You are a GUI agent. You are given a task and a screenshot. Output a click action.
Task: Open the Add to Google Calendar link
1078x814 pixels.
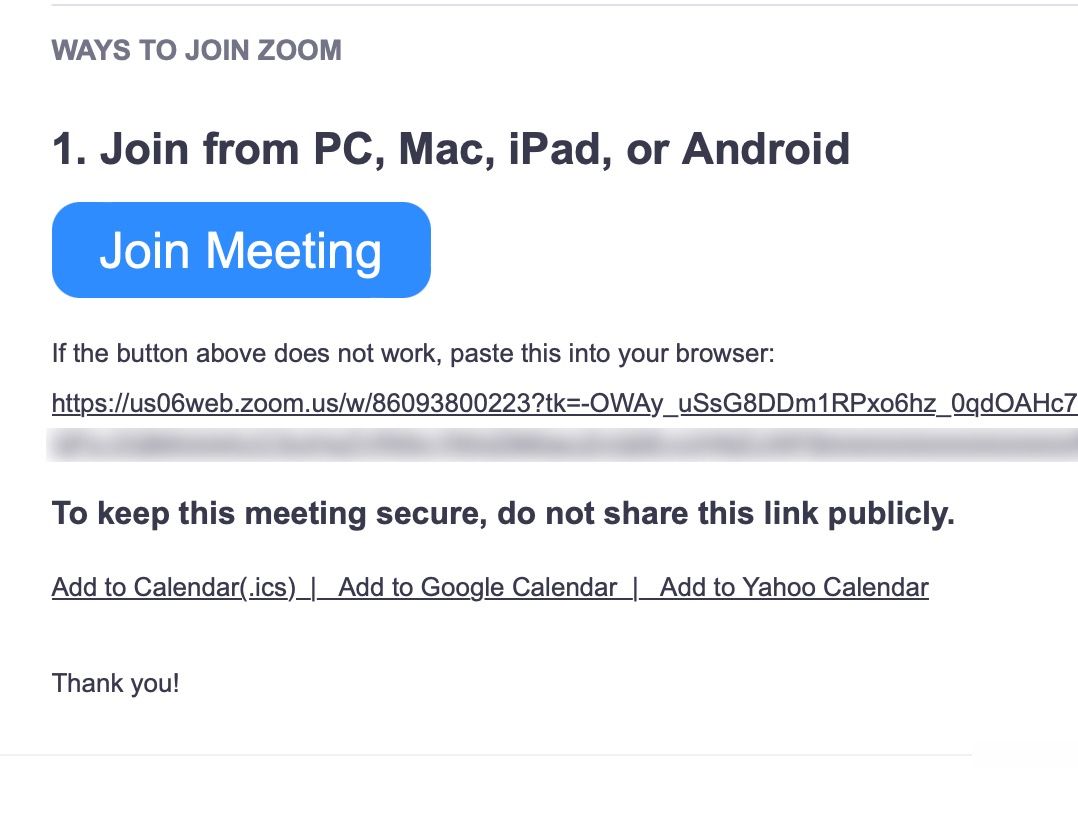click(478, 587)
